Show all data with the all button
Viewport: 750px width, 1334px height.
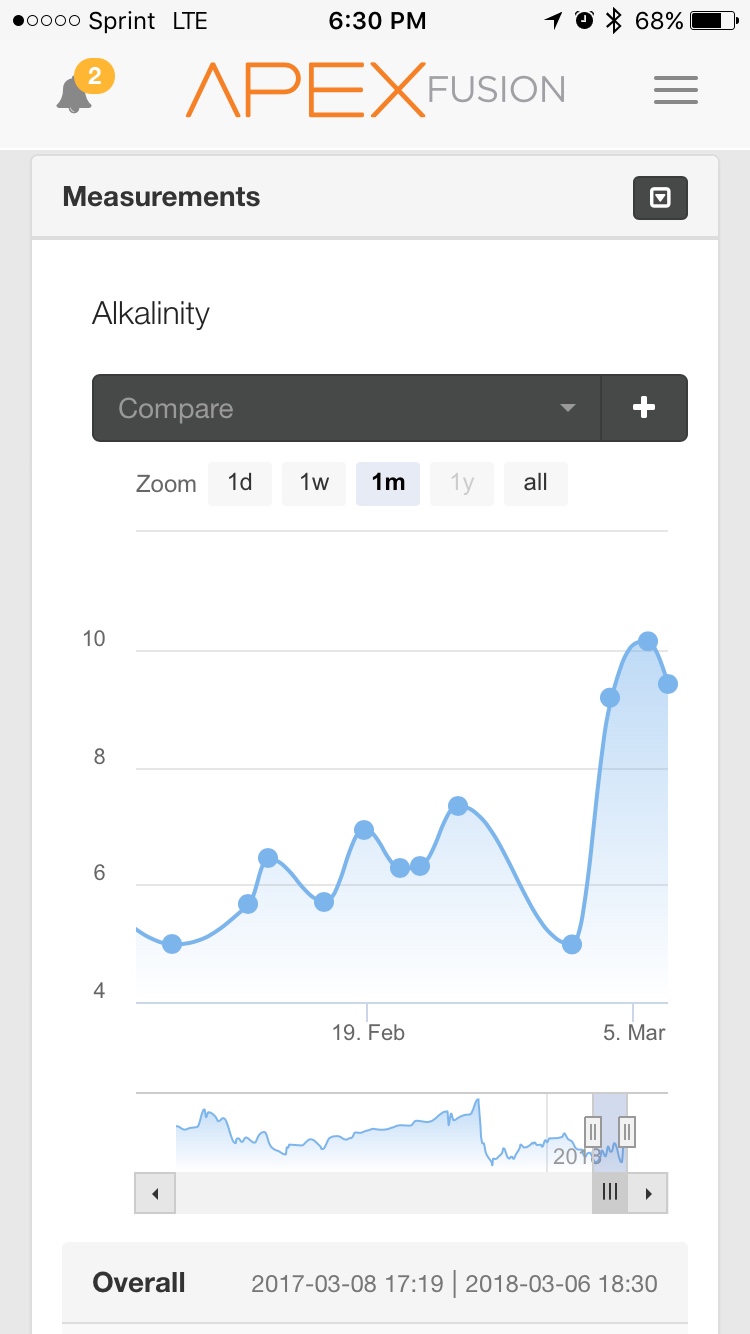coord(536,483)
